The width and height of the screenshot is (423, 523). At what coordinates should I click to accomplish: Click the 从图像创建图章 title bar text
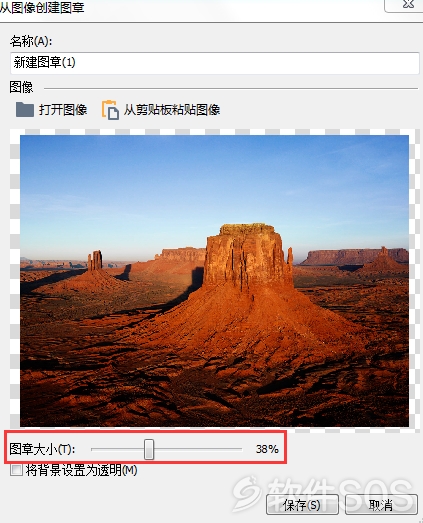[x=42, y=7]
